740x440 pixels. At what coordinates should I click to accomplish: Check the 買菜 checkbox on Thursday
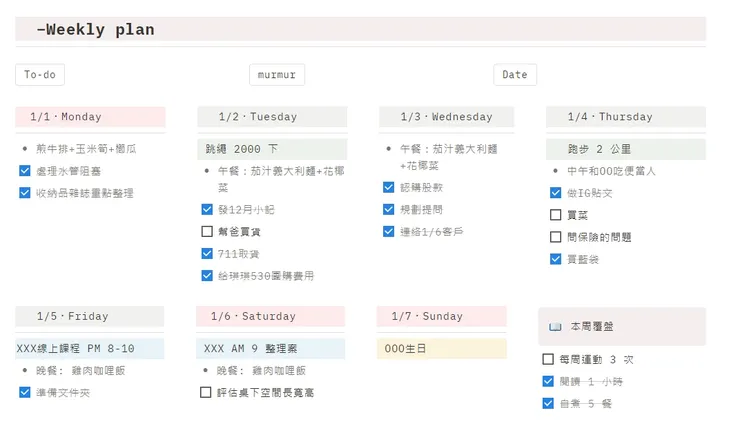tap(555, 215)
